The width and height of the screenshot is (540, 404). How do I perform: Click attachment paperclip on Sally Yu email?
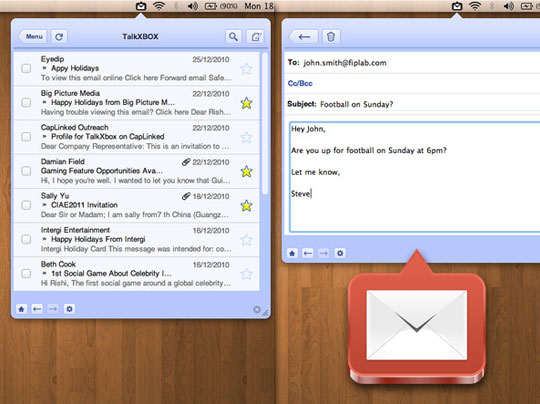(186, 196)
